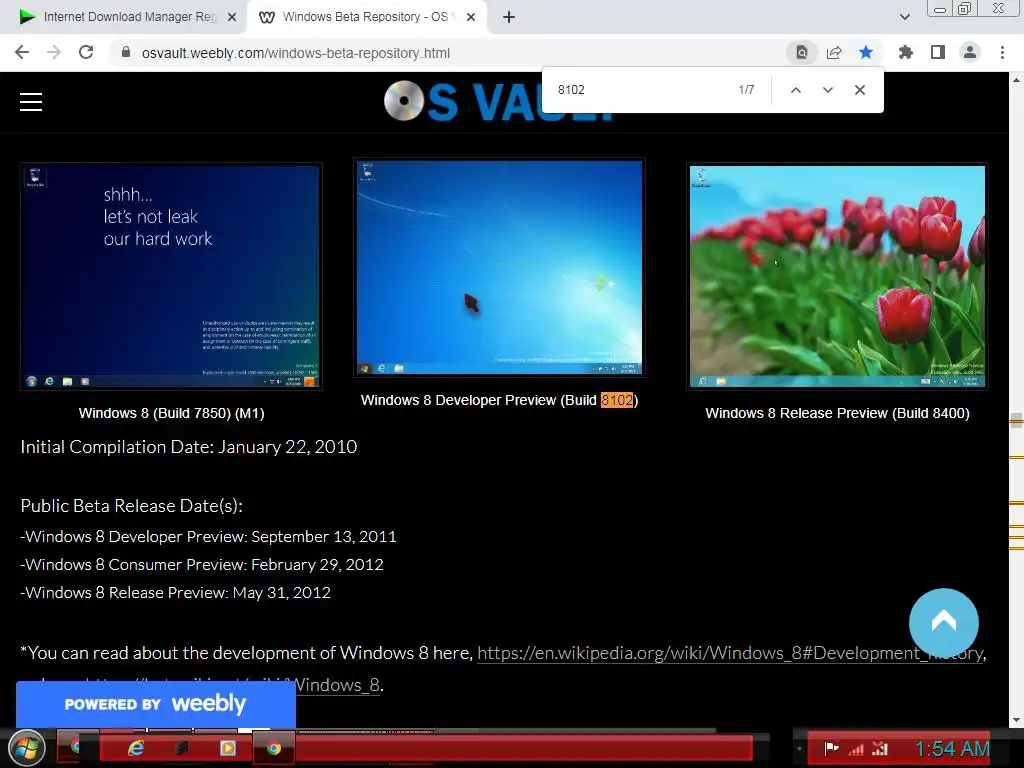Click the Consumer Preview February 29 line
Screen dimensions: 1024x768
[x=202, y=565]
